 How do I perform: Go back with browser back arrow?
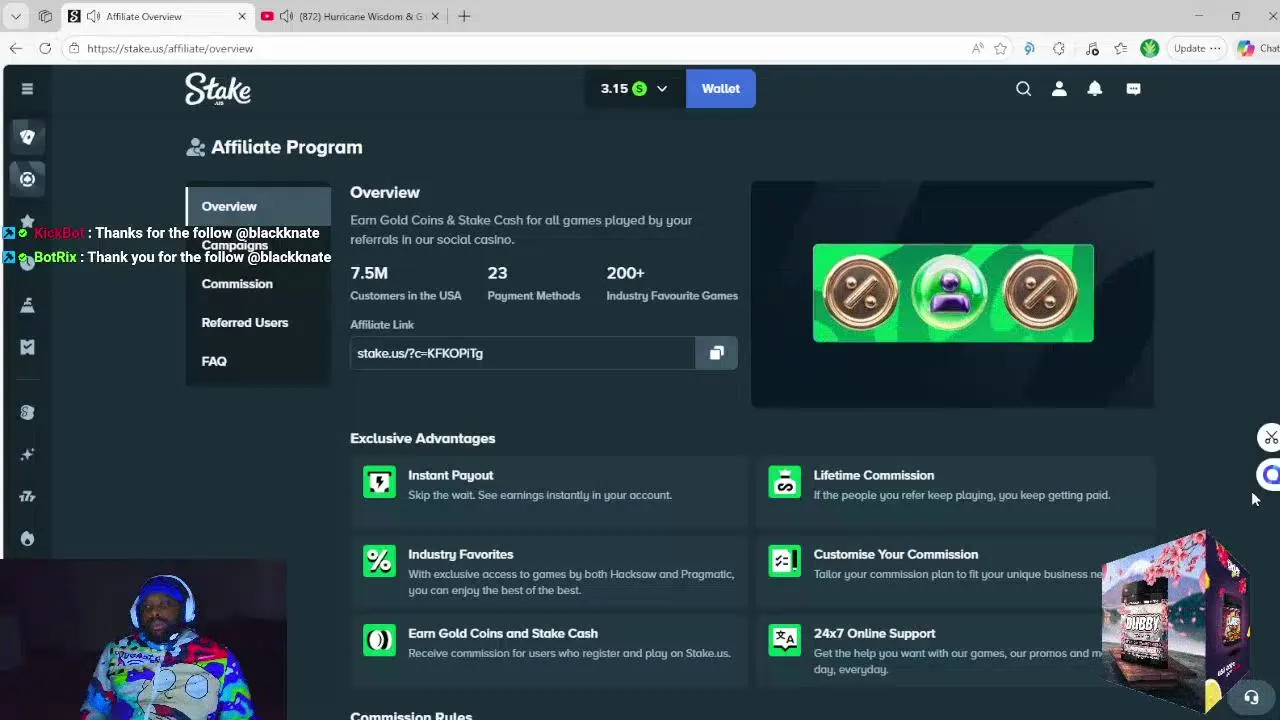[16, 48]
